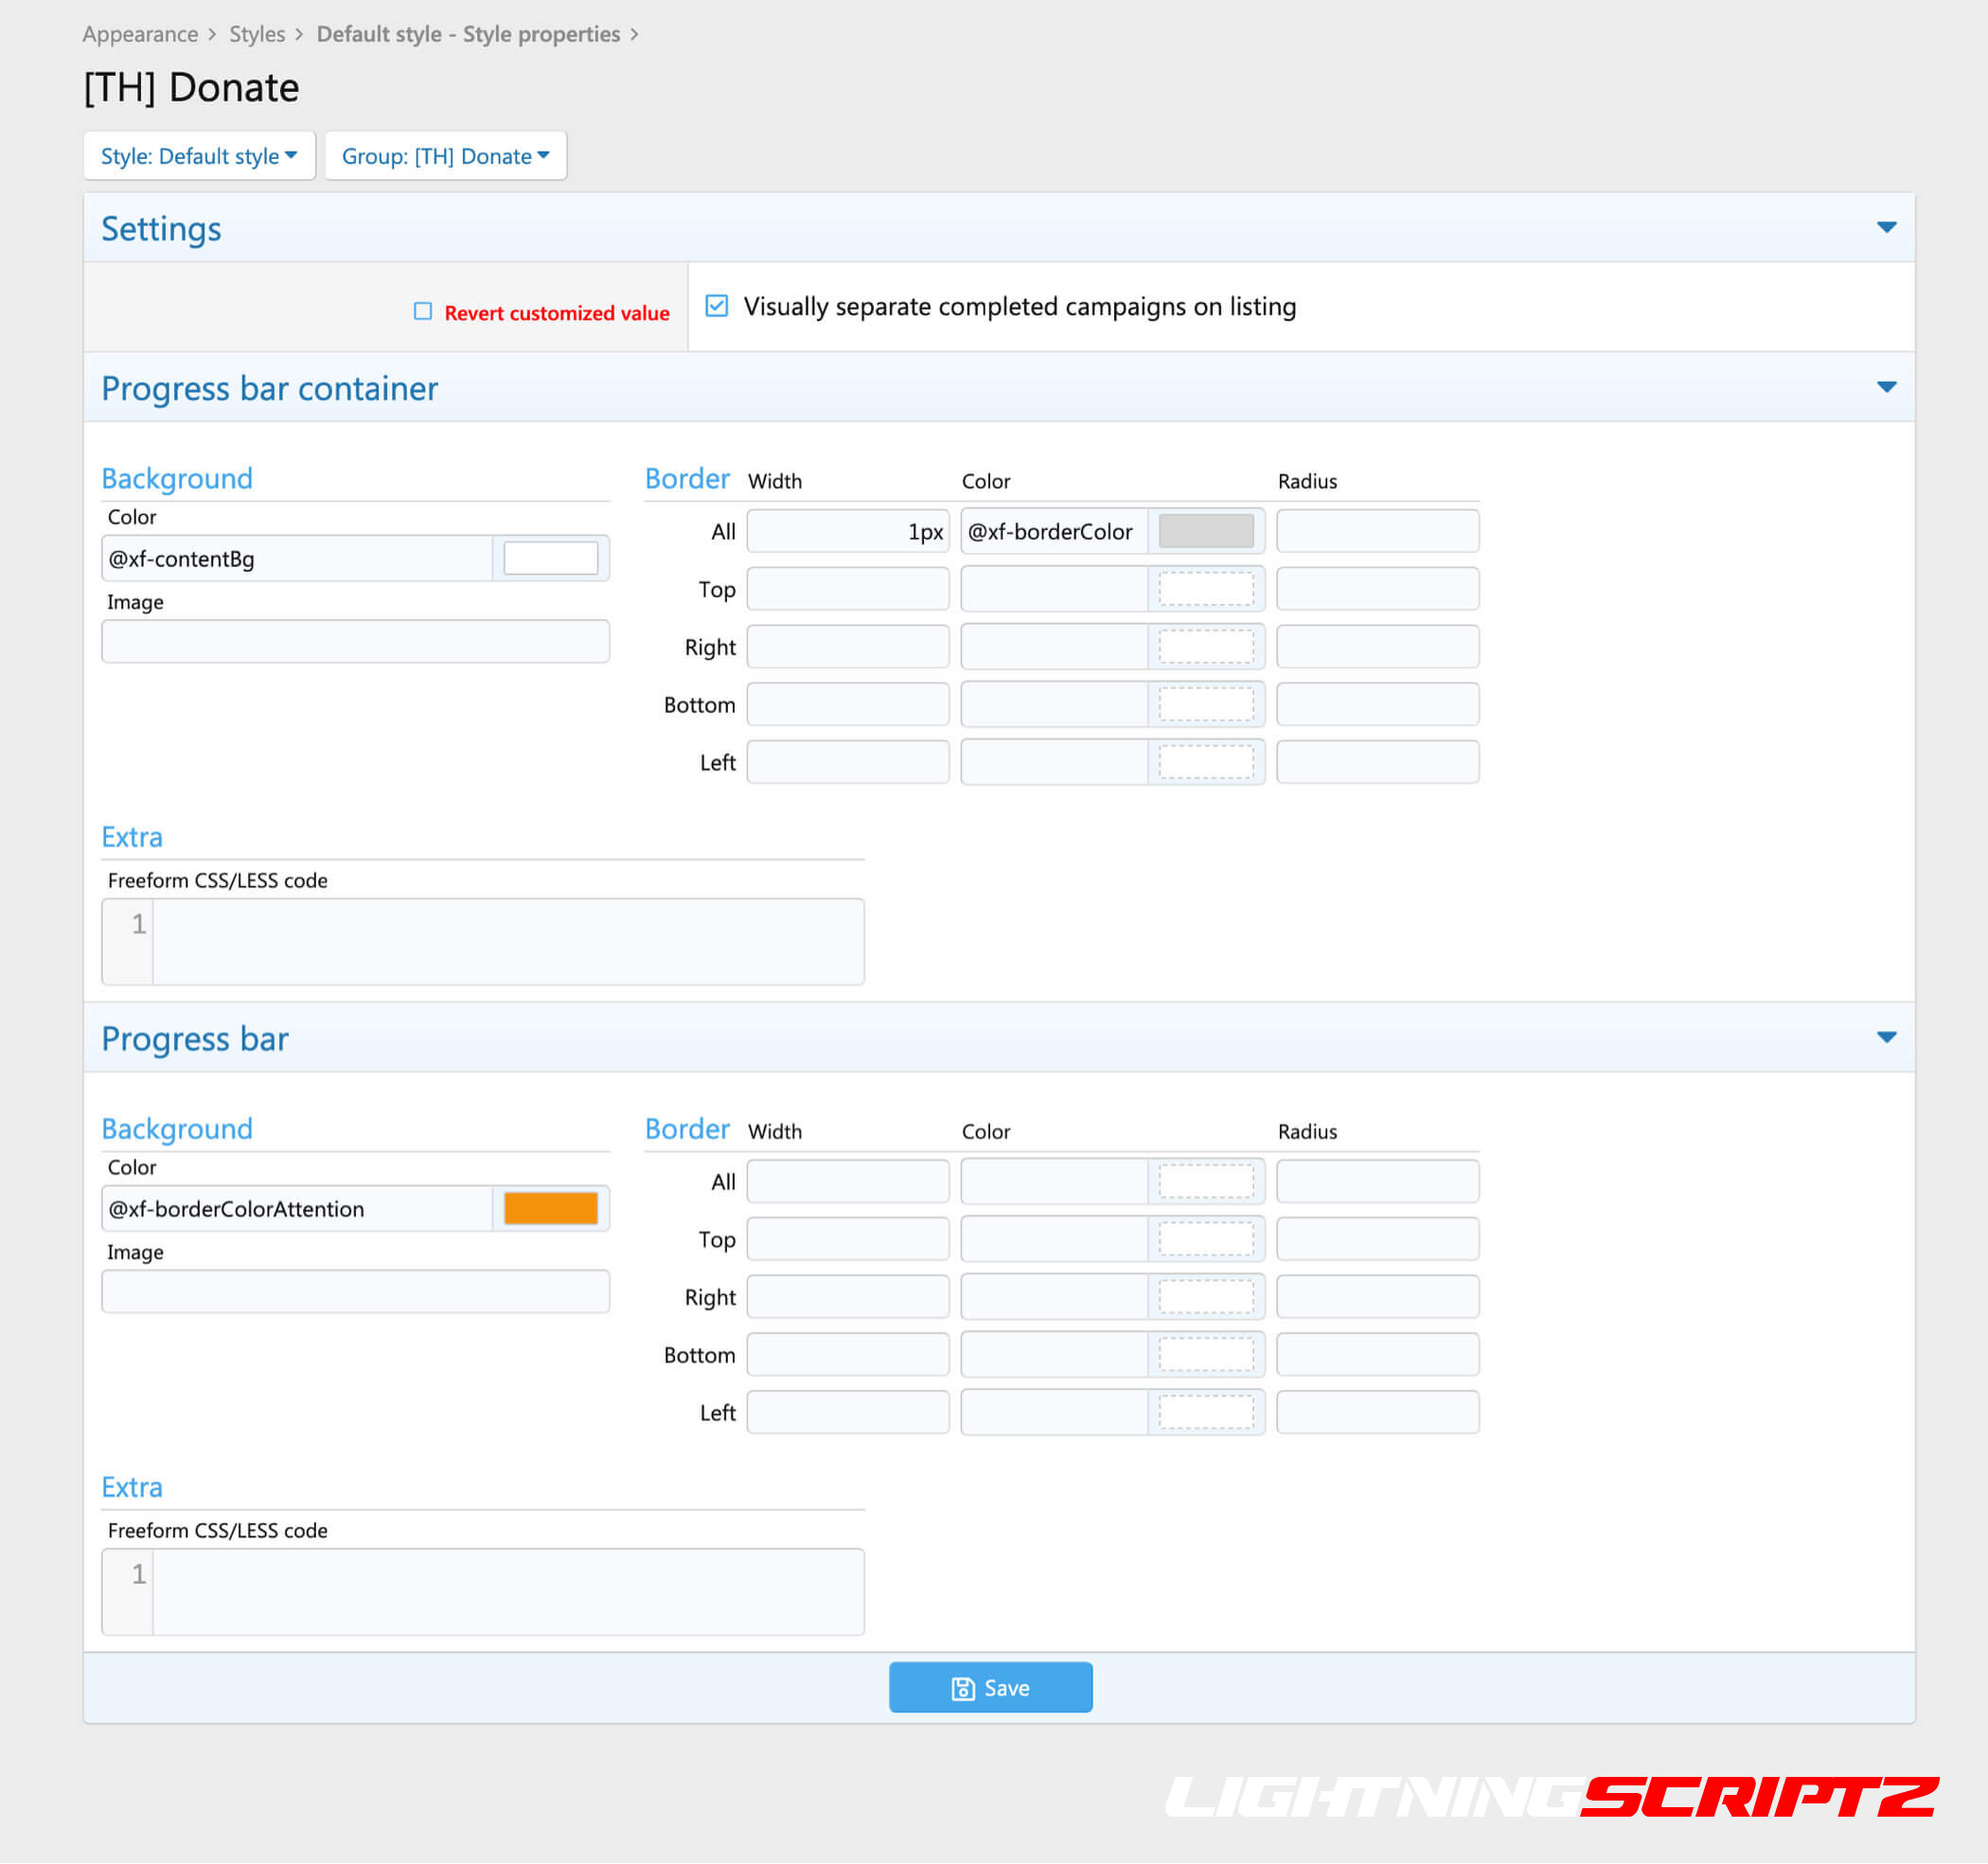1988x1864 pixels.
Task: Click the container border All width field
Action: pos(847,531)
